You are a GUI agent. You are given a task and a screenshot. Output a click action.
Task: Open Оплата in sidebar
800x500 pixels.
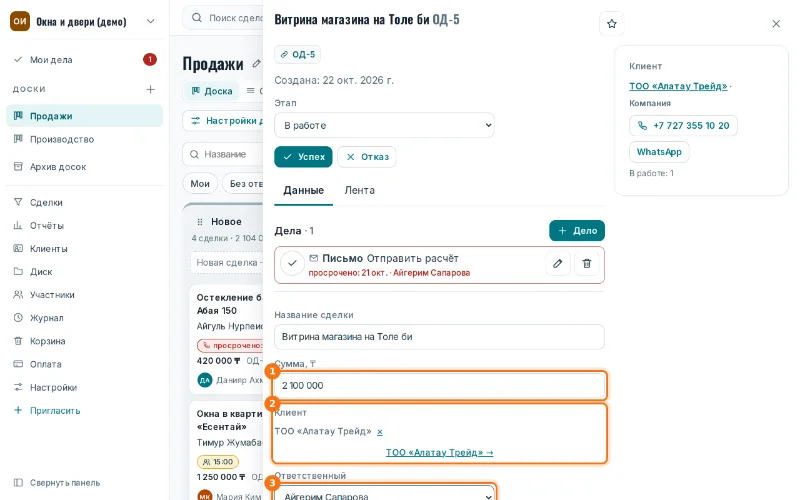tap(84, 364)
